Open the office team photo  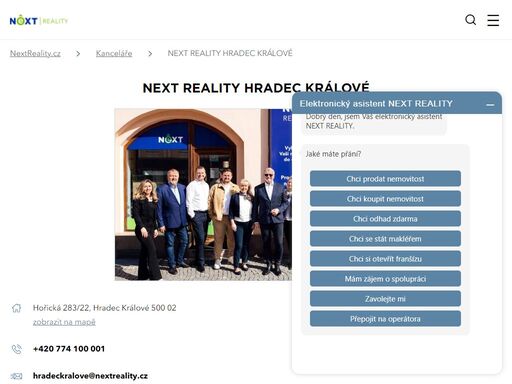203,195
